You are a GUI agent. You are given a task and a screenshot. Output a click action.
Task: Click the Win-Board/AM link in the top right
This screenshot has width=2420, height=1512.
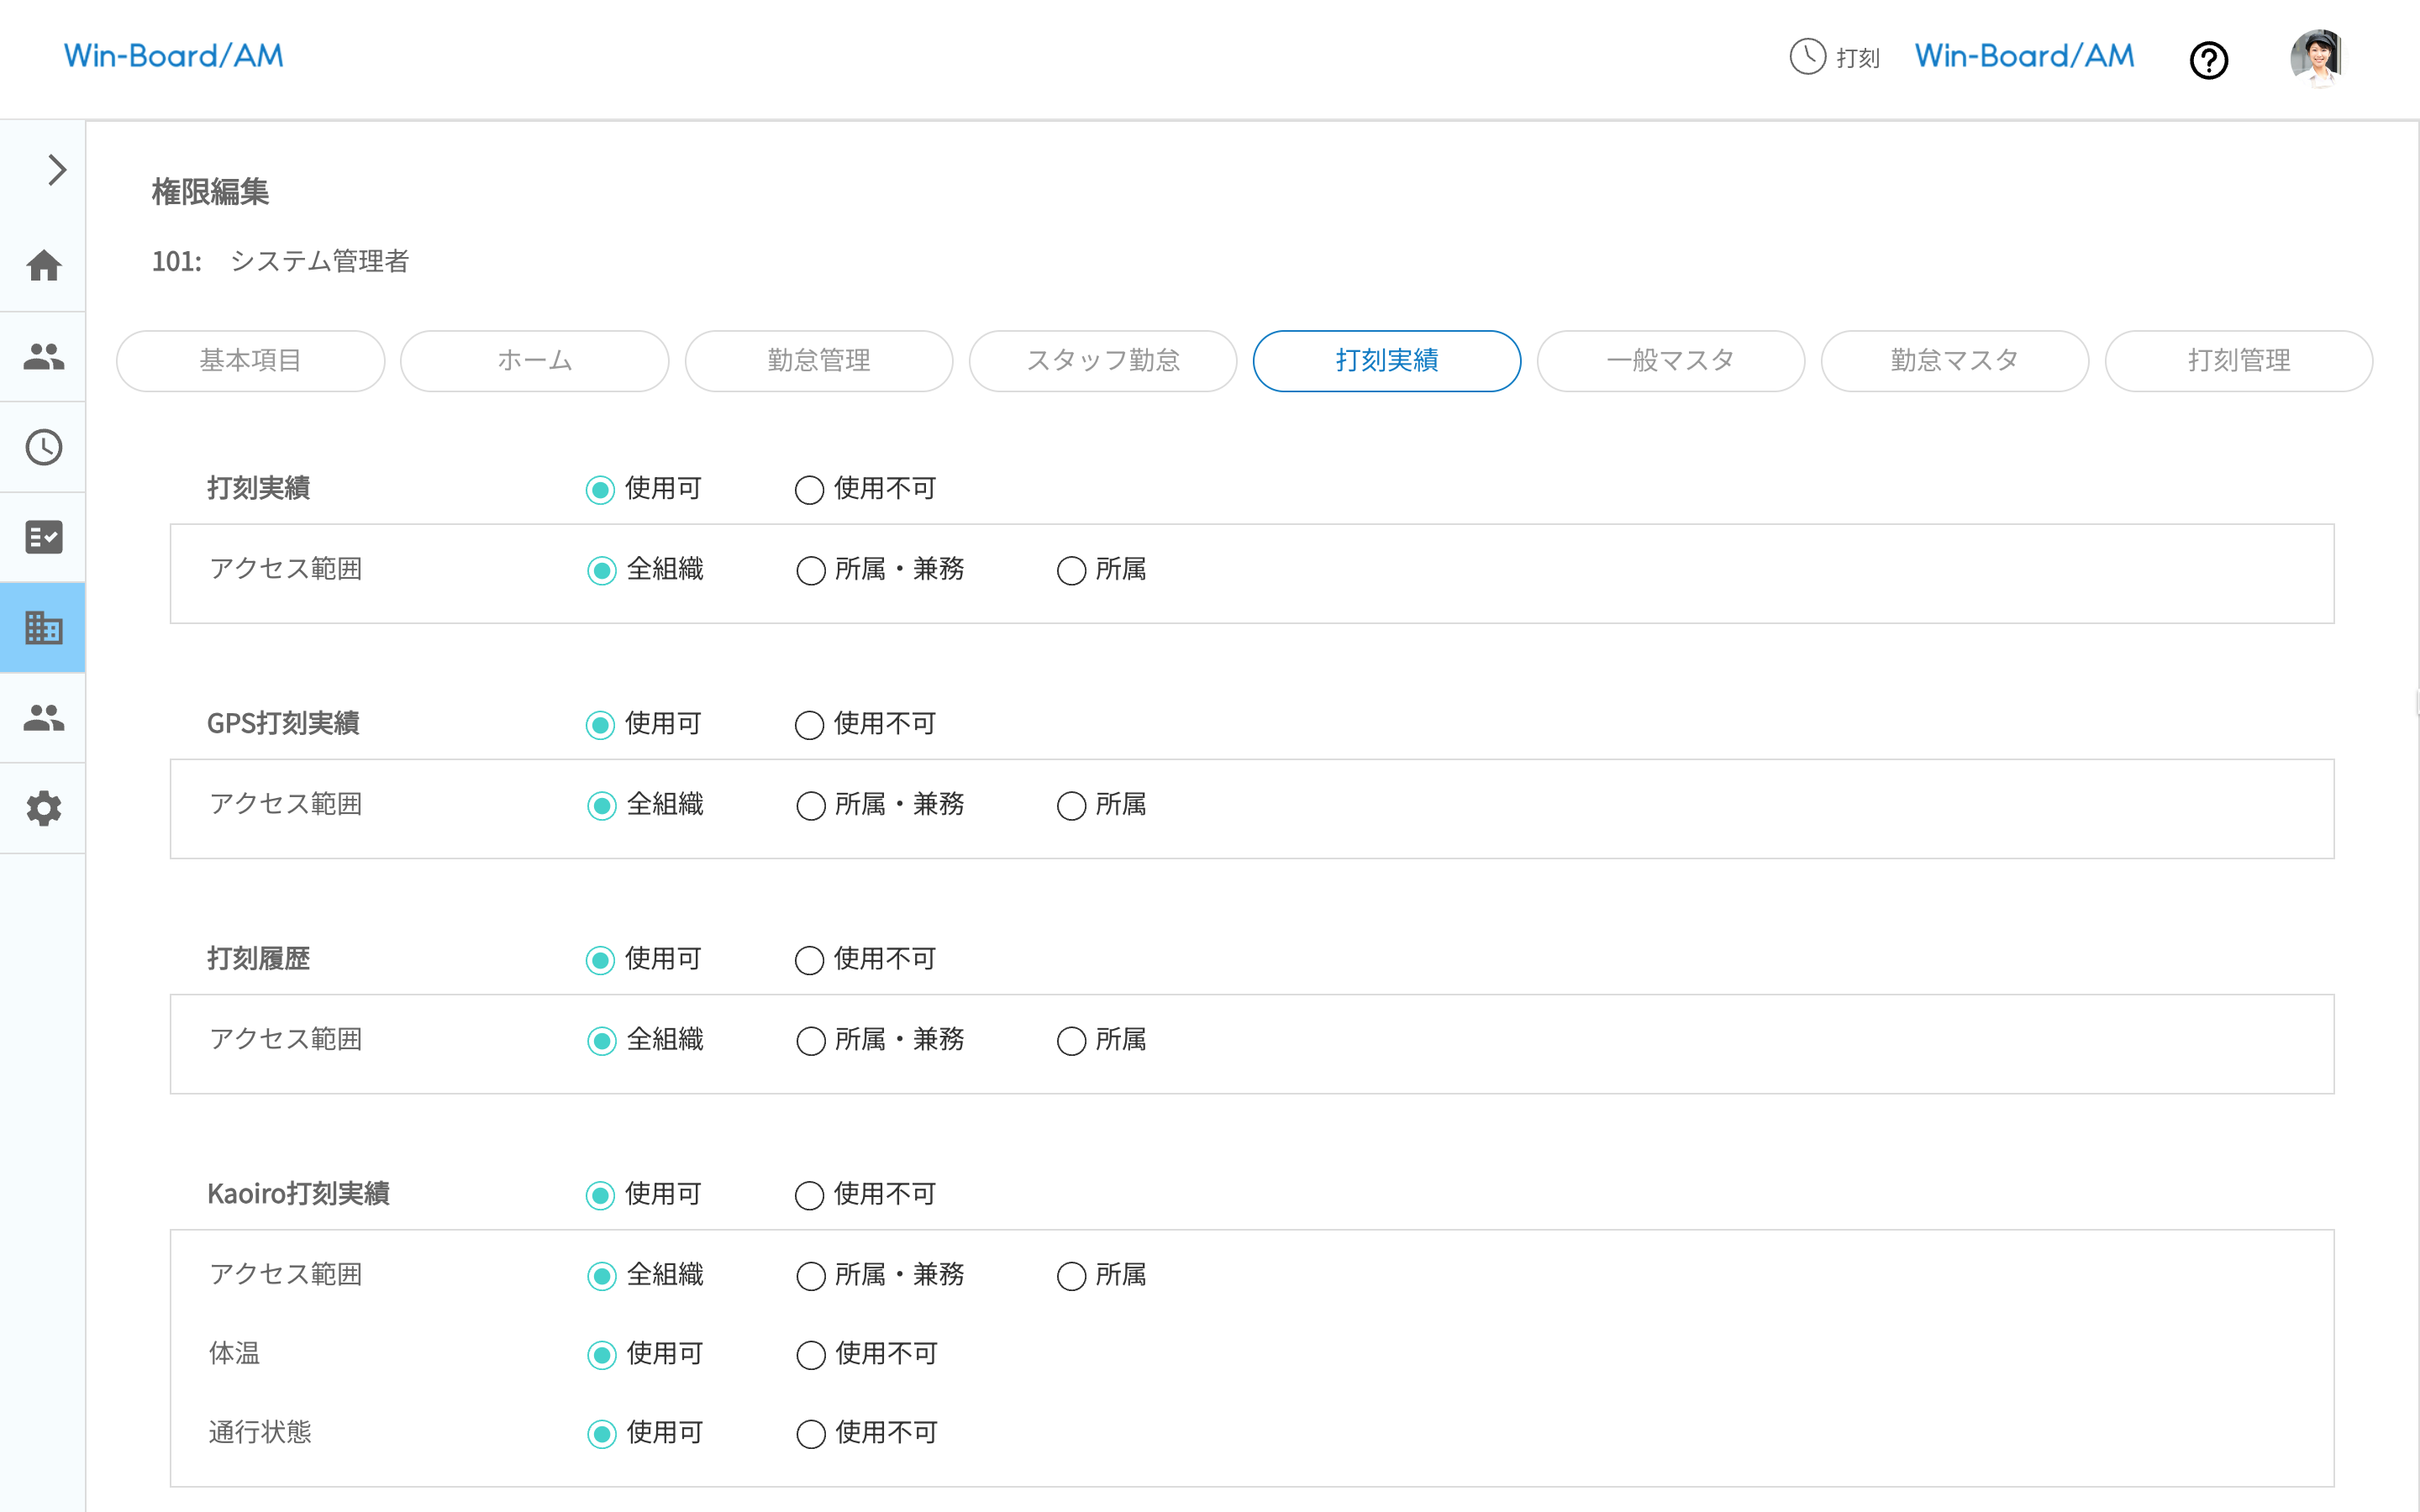[2024, 56]
